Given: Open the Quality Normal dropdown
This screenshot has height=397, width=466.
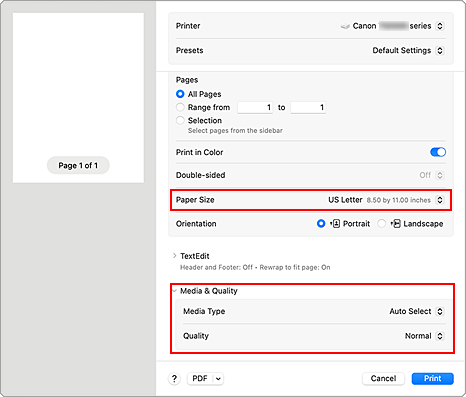Looking at the screenshot, I should tap(440, 336).
